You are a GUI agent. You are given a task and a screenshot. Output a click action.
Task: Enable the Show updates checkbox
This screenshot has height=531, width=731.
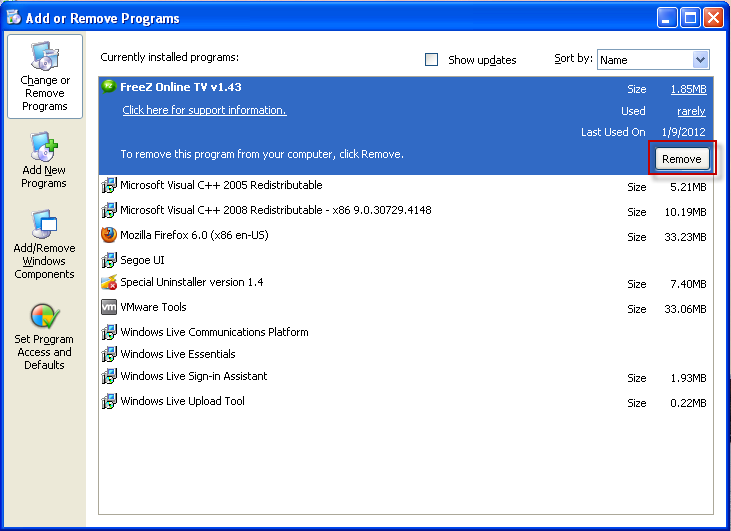click(431, 60)
